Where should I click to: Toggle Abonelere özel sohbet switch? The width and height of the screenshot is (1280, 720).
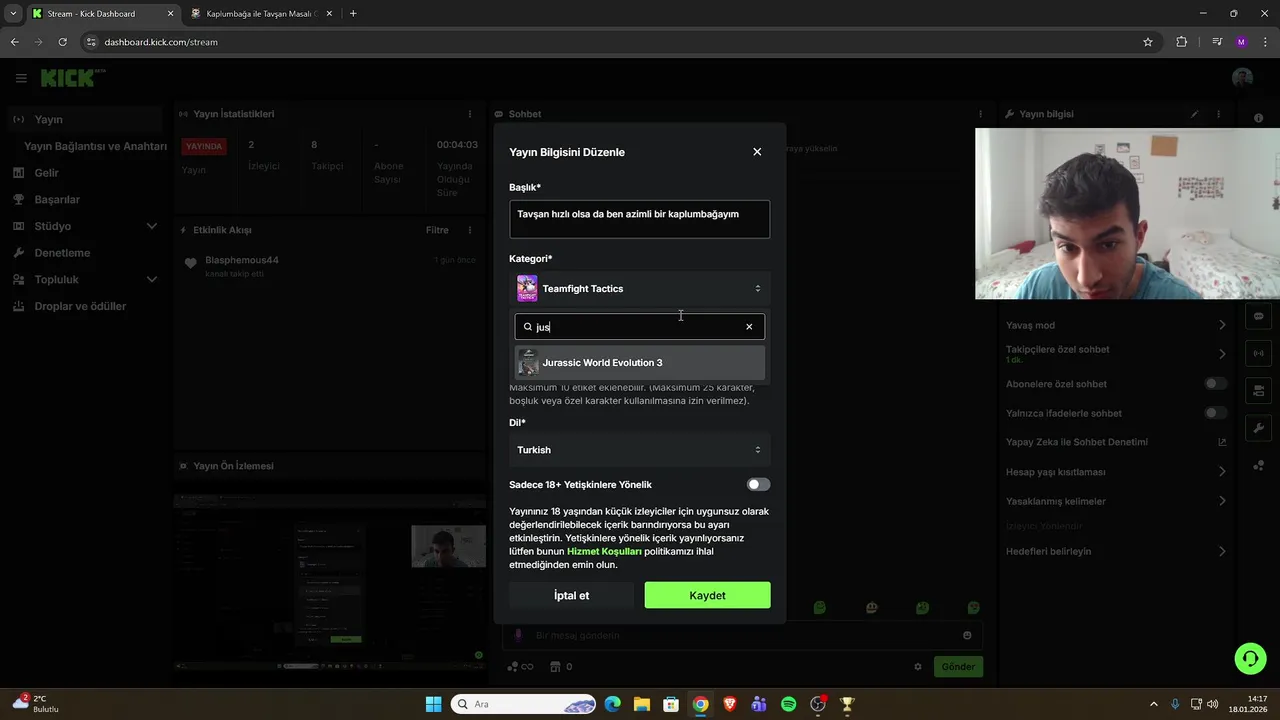[1215, 384]
